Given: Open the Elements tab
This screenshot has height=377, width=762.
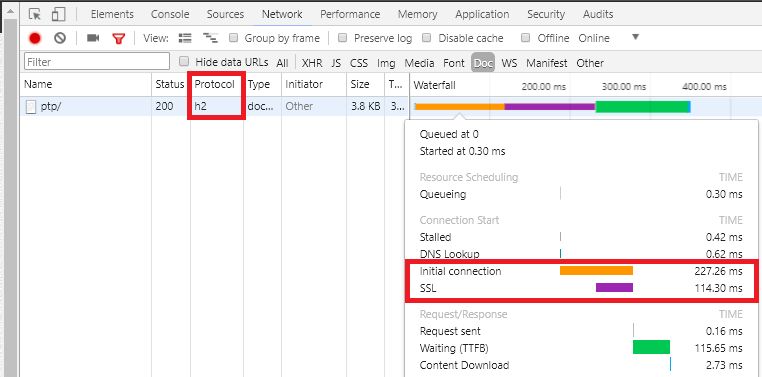Looking at the screenshot, I should point(112,14).
